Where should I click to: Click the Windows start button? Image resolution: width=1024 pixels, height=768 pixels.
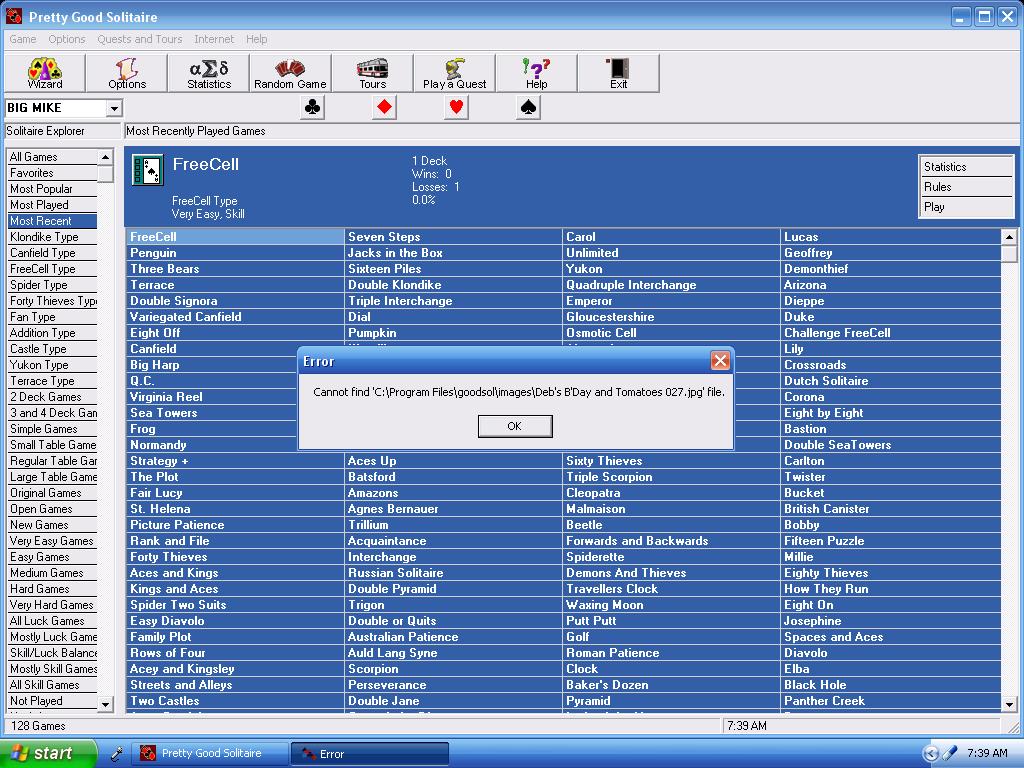point(47,754)
